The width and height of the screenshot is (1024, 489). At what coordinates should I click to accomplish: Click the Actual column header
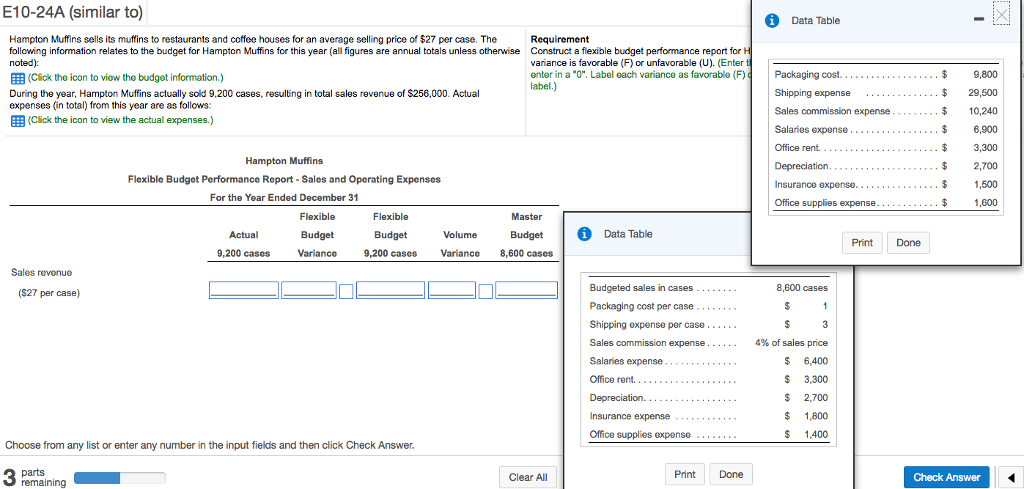pos(244,234)
